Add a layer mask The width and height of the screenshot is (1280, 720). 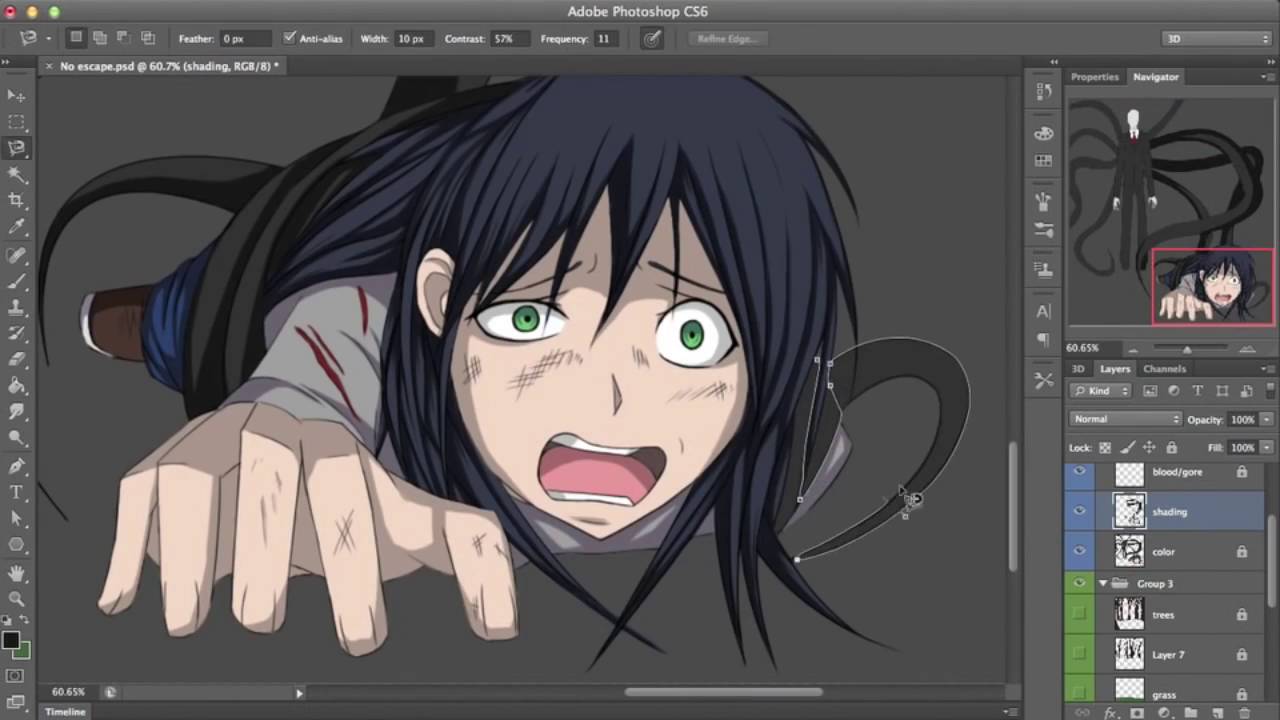(x=1137, y=713)
